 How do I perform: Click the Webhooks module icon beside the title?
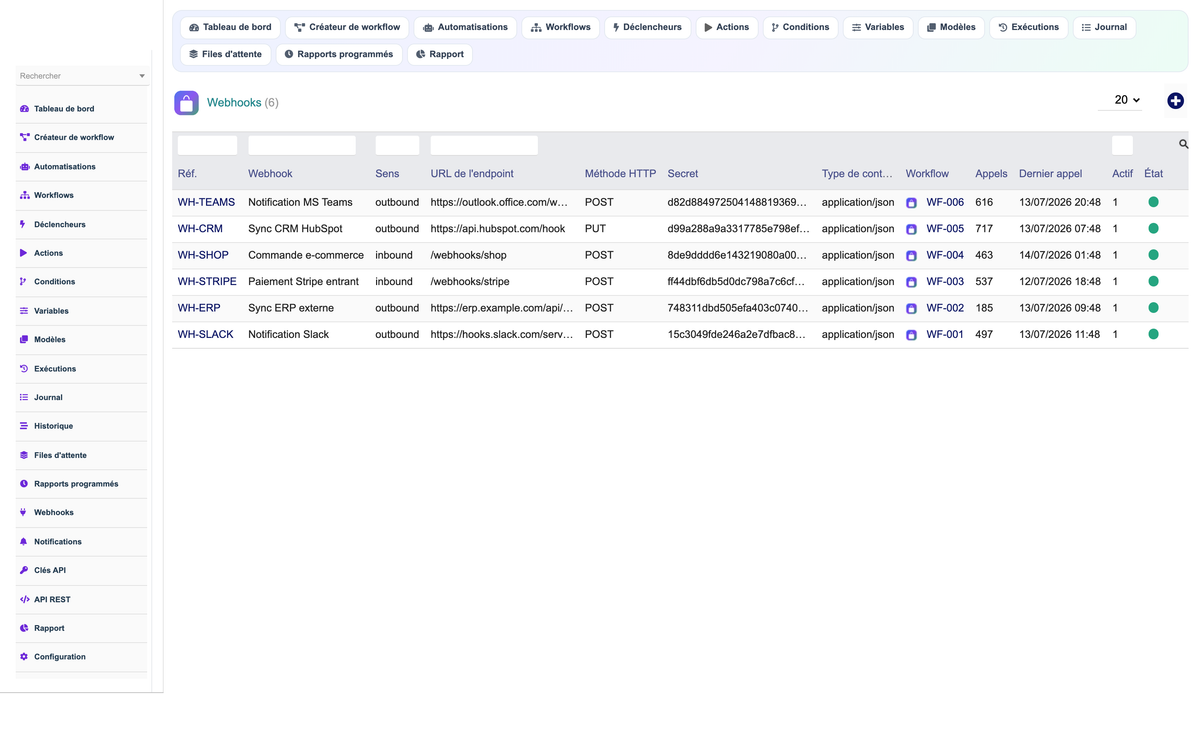186,103
